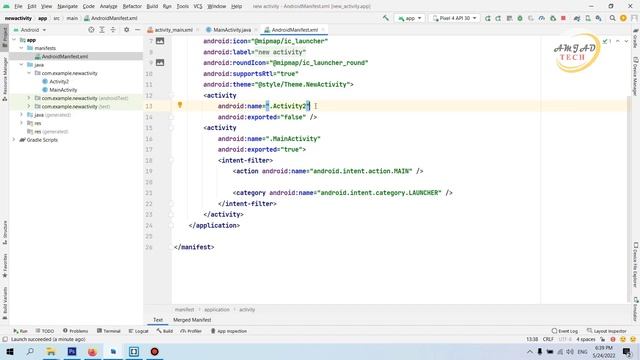Click the Profile app gauge icon
Viewport: 640px width, 360px height.
[x=542, y=18]
